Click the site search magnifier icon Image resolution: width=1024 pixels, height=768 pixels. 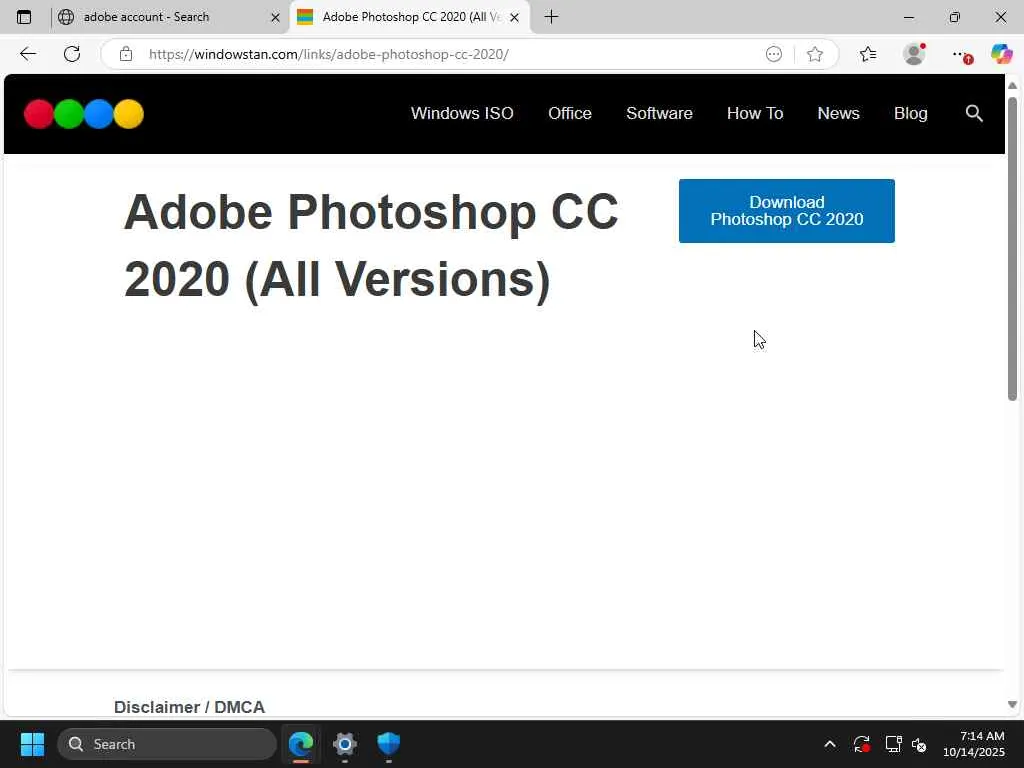974,114
